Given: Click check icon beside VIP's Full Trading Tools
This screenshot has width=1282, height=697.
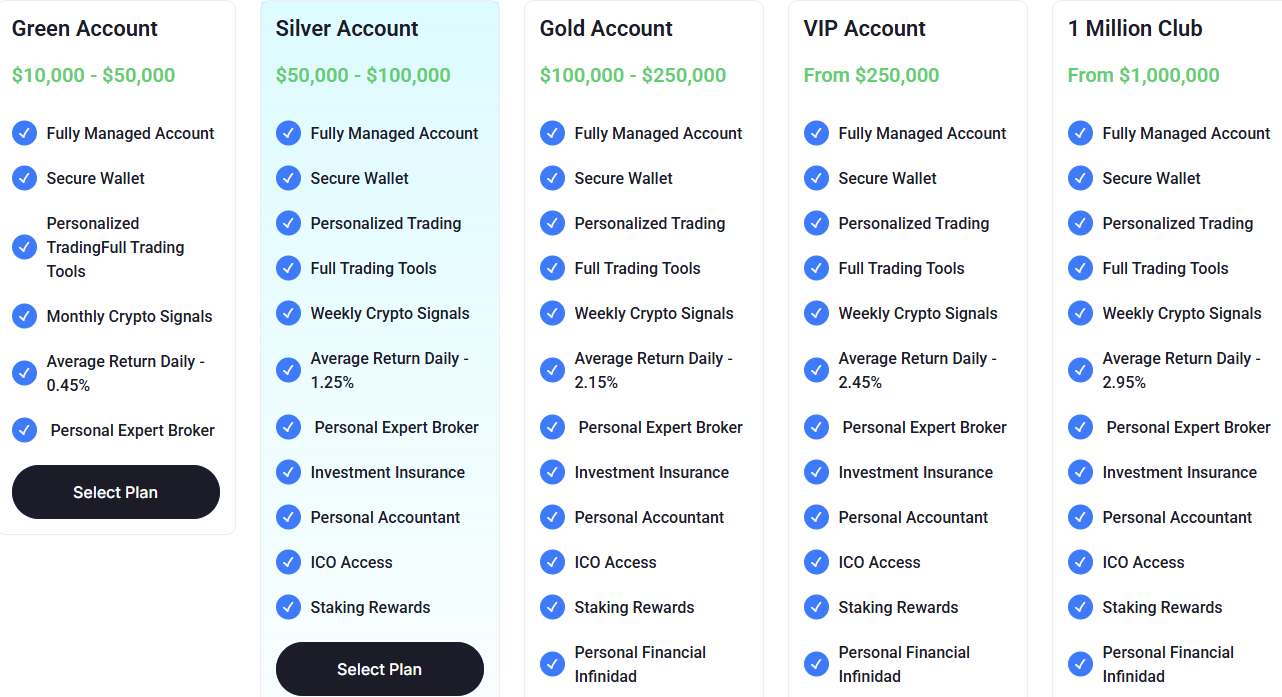Looking at the screenshot, I should coord(817,268).
